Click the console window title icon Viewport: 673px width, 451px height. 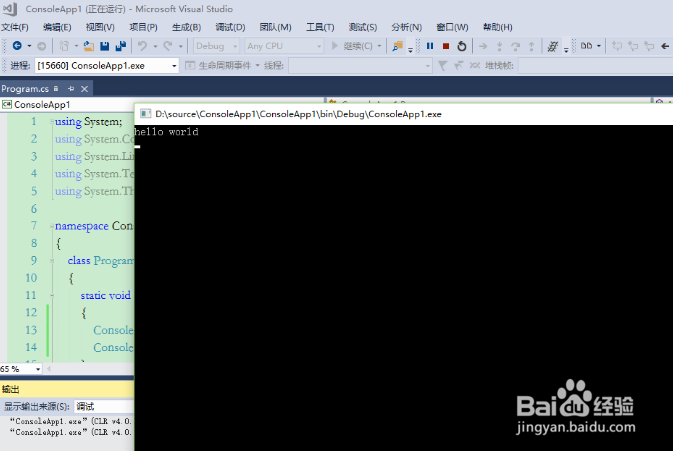pos(146,114)
